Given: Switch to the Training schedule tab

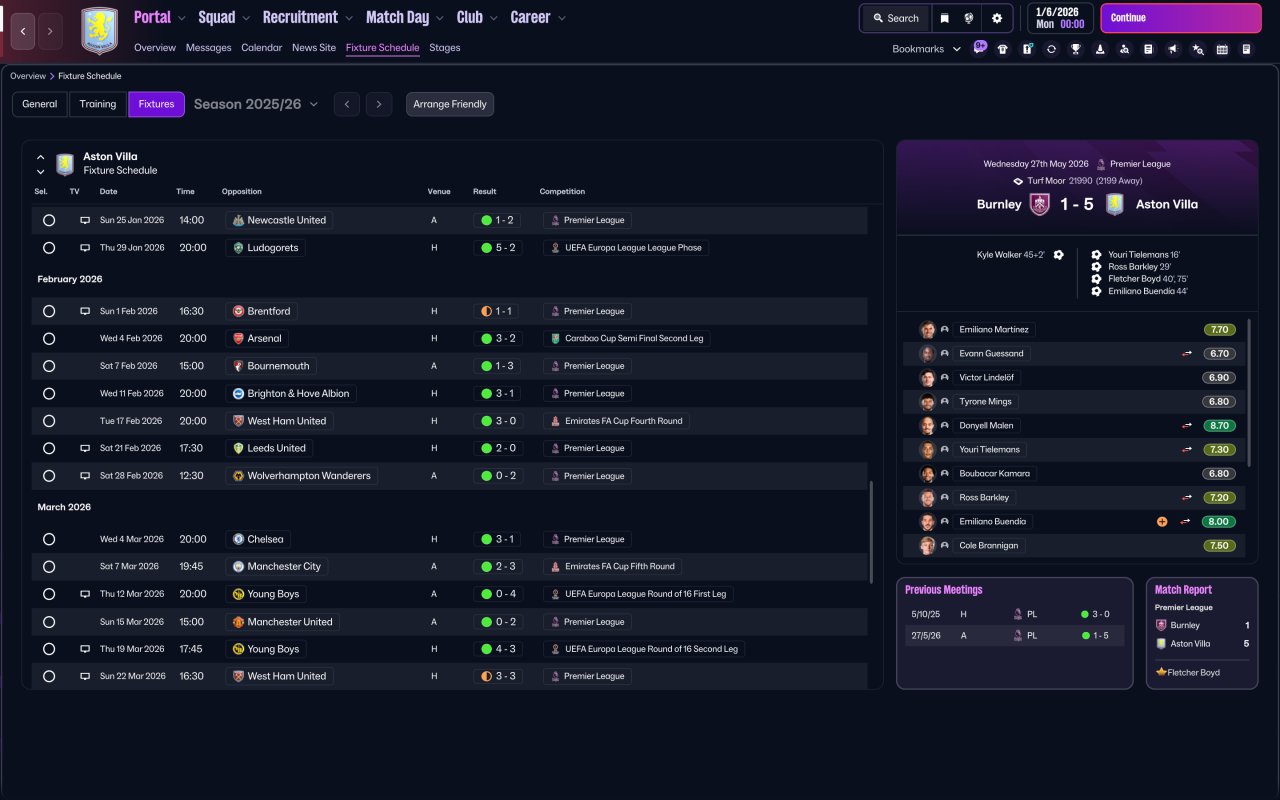Looking at the screenshot, I should click(x=98, y=104).
